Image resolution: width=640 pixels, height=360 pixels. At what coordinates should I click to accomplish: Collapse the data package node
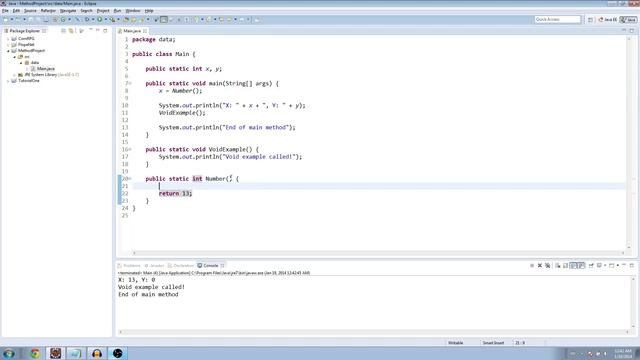tap(21, 63)
